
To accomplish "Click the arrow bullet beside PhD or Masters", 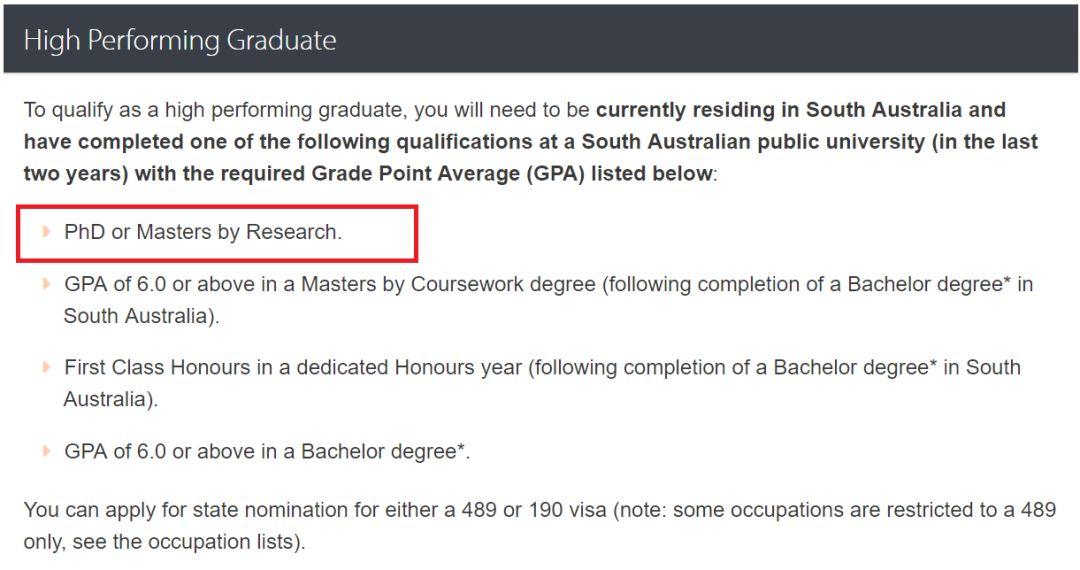I will click(46, 231).
